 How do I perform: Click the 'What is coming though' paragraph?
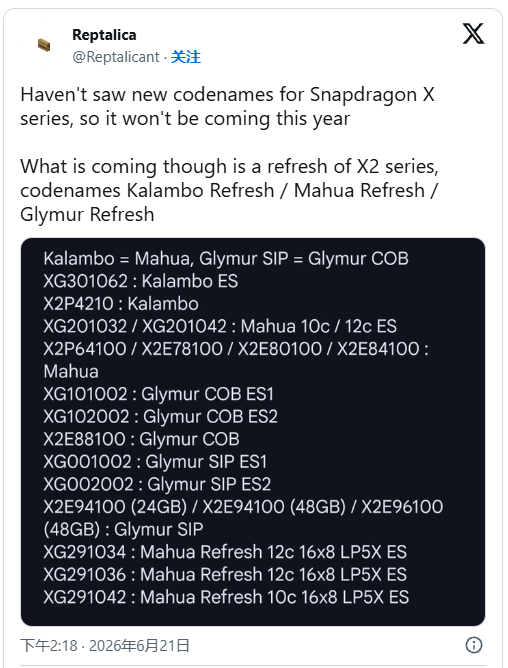229,190
